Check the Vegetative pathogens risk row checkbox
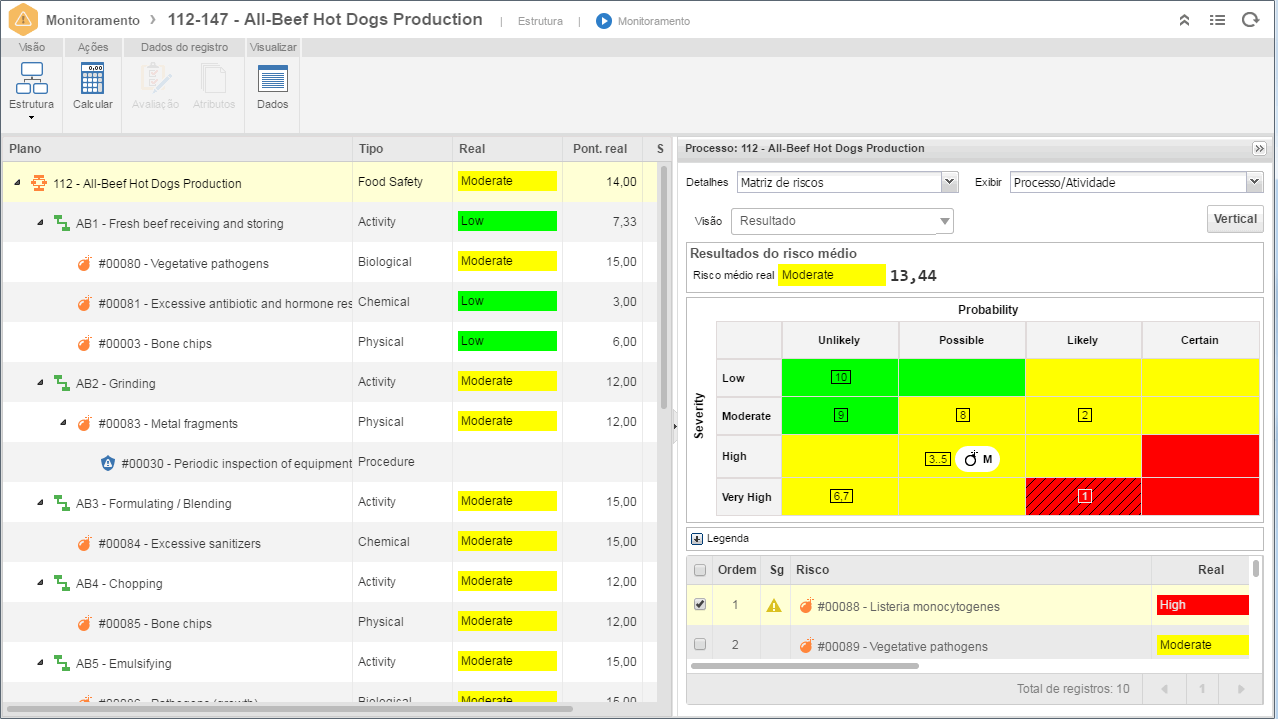Image resolution: width=1278 pixels, height=719 pixels. point(700,644)
